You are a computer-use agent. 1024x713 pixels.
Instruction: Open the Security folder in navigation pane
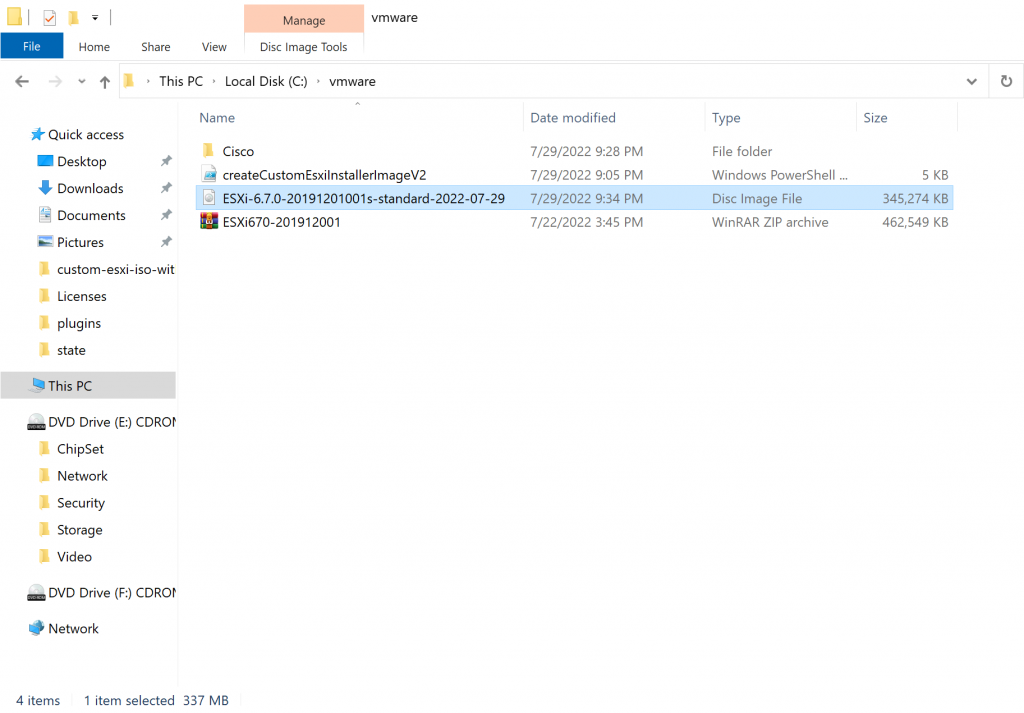[81, 503]
